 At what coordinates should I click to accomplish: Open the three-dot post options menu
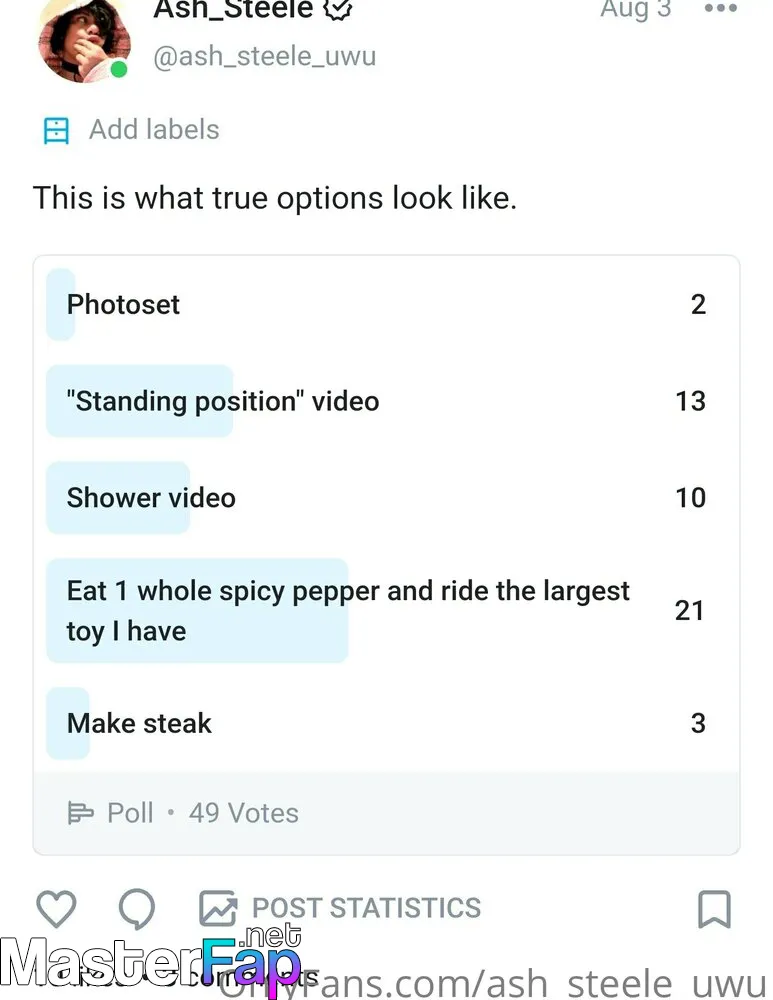721,8
